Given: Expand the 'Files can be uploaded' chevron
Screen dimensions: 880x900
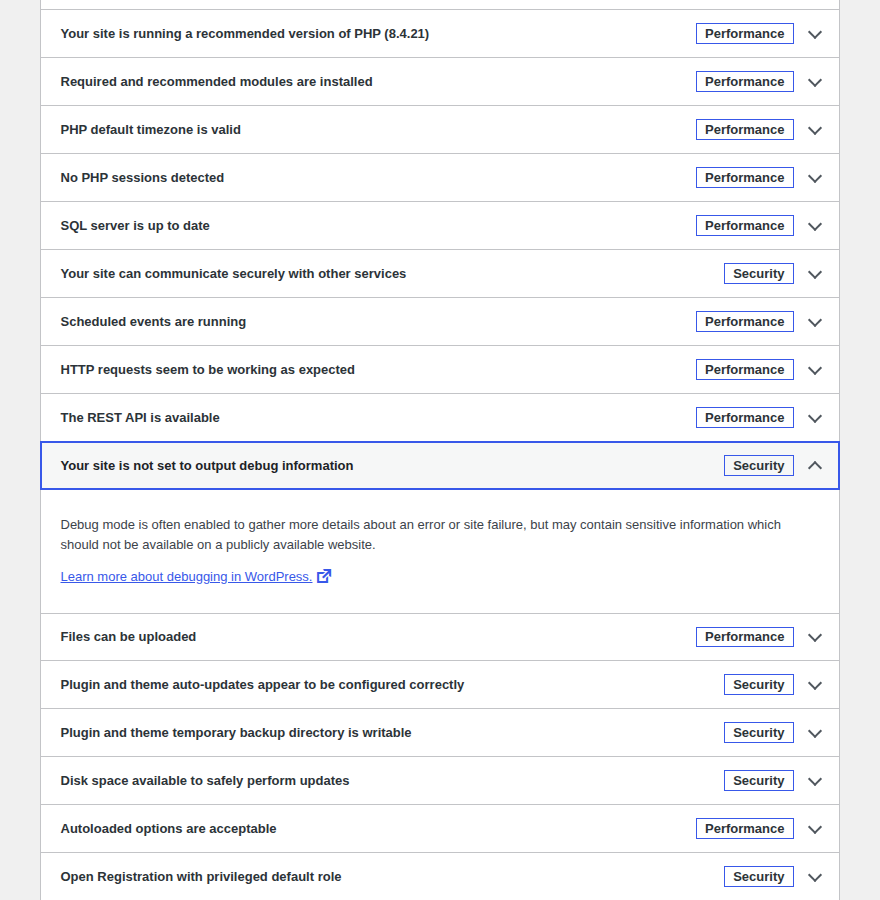Looking at the screenshot, I should point(815,638).
